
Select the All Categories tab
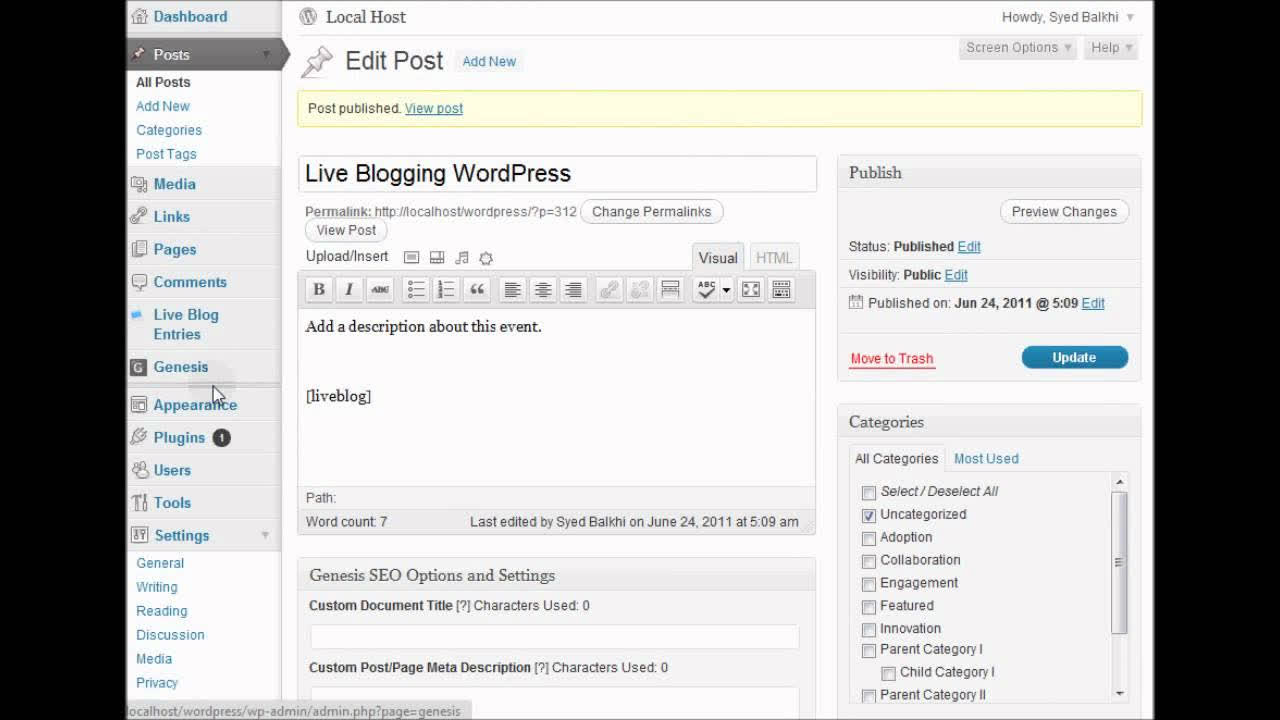(x=896, y=459)
